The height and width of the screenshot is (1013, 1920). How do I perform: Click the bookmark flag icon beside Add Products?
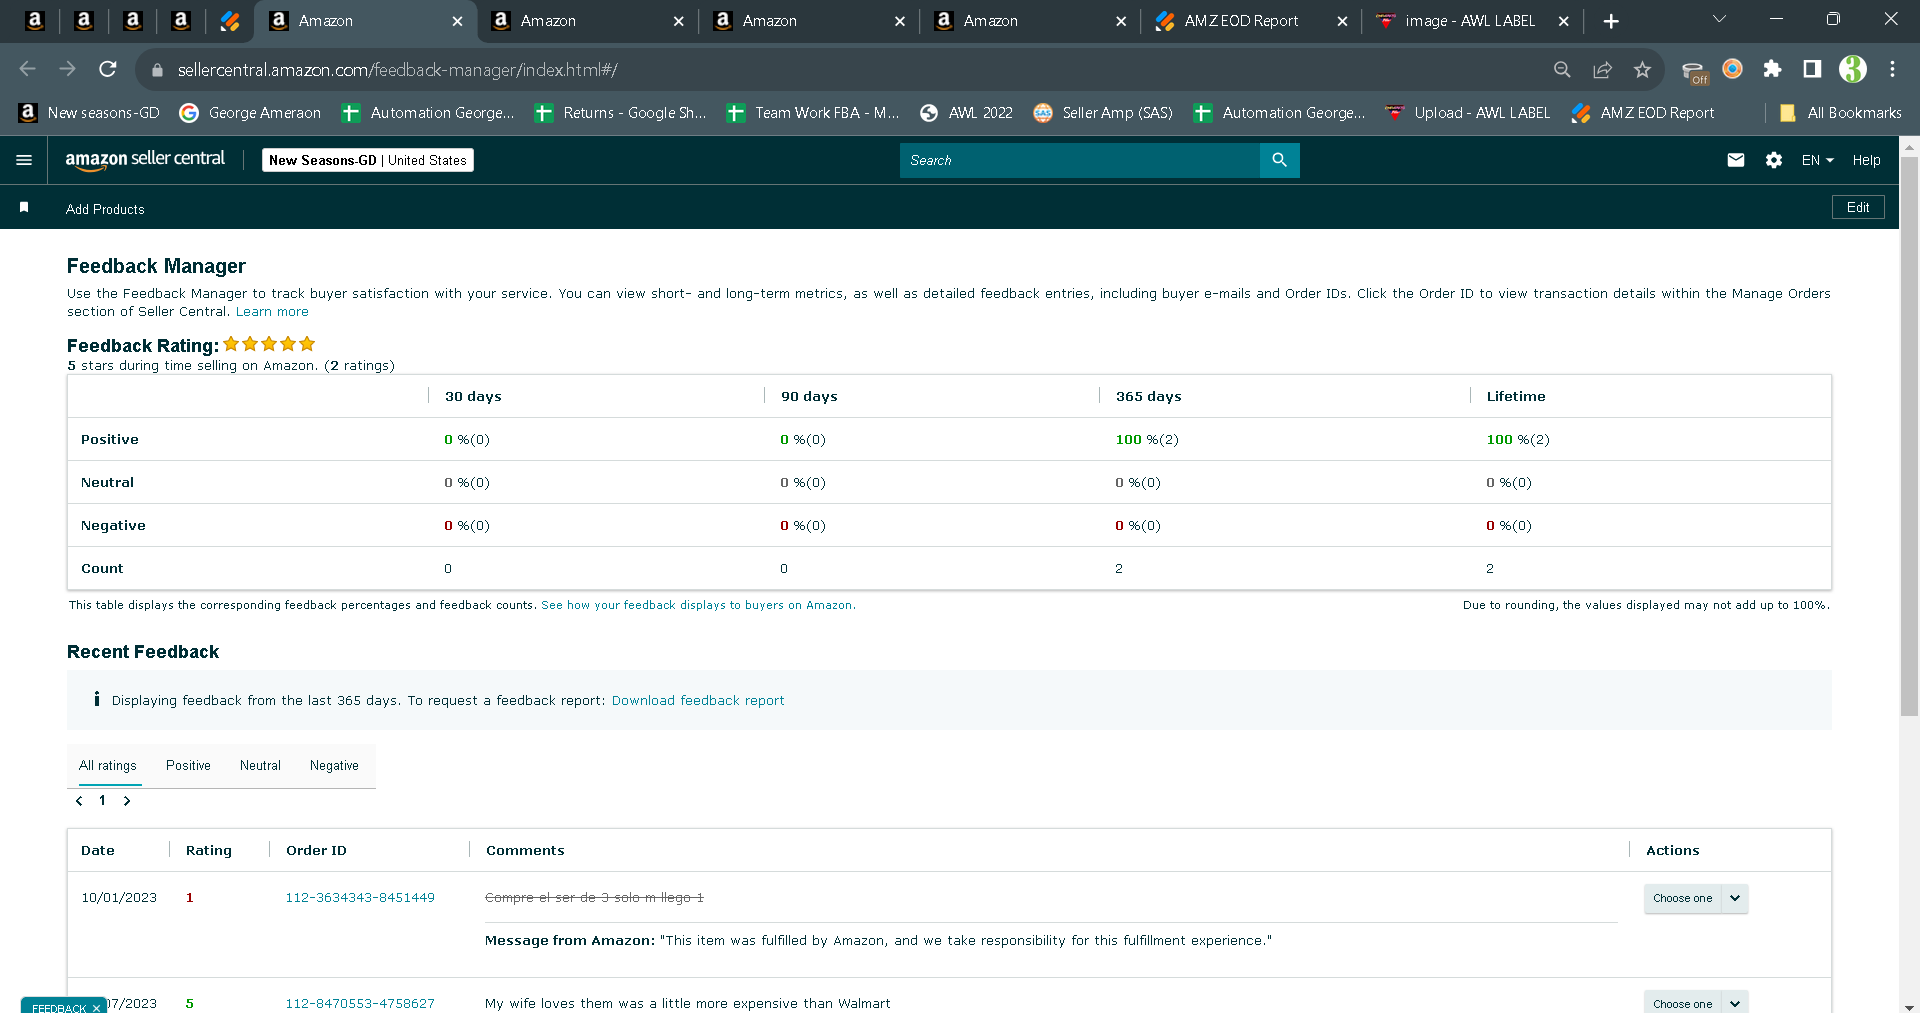[24, 207]
